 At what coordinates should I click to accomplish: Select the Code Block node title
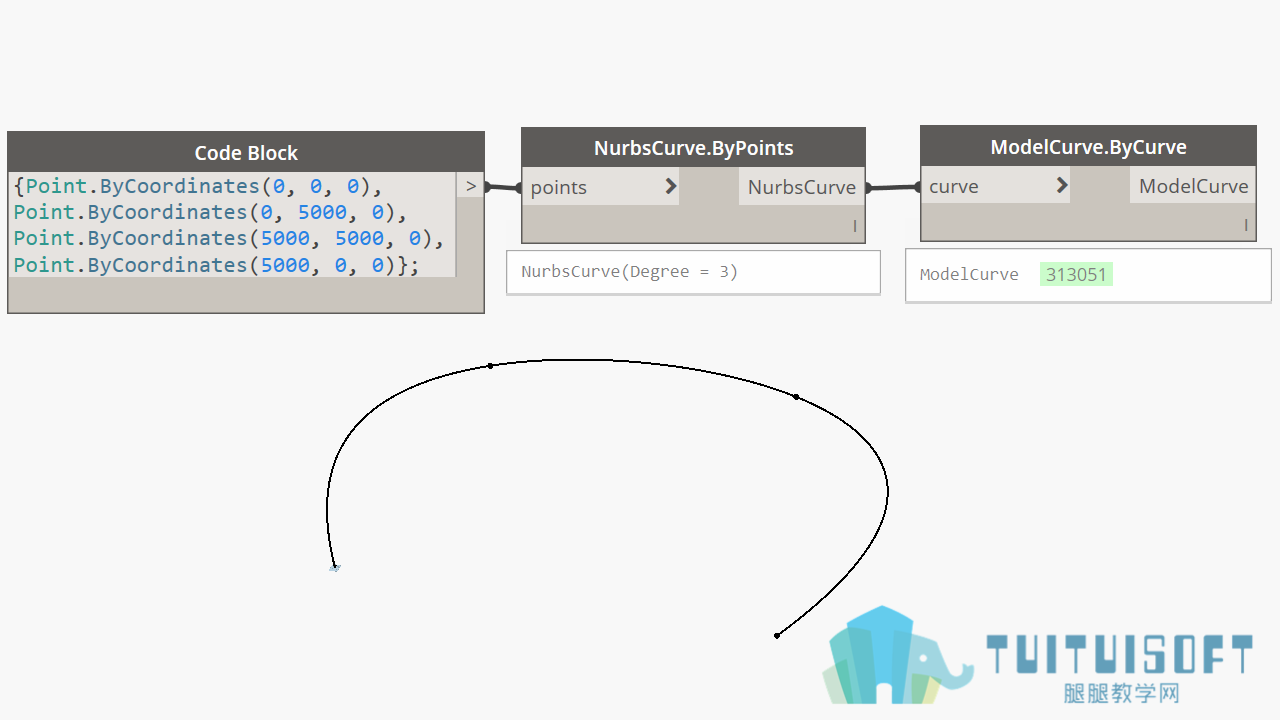246,153
